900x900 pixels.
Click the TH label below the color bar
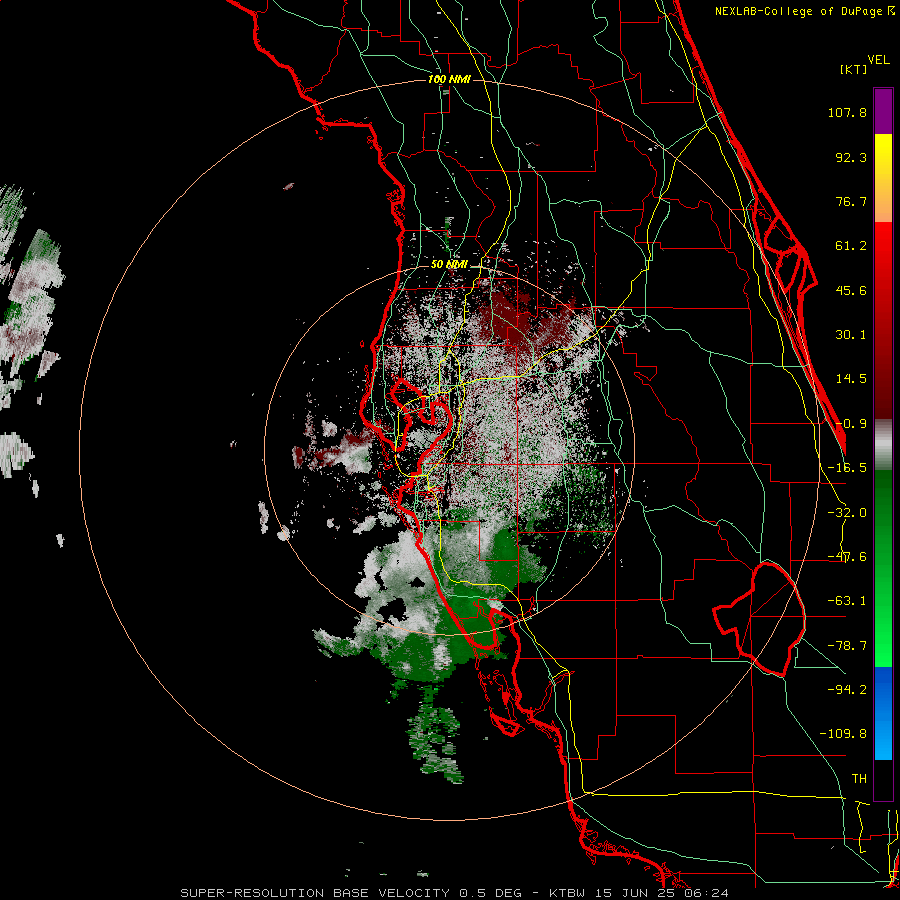click(859, 778)
